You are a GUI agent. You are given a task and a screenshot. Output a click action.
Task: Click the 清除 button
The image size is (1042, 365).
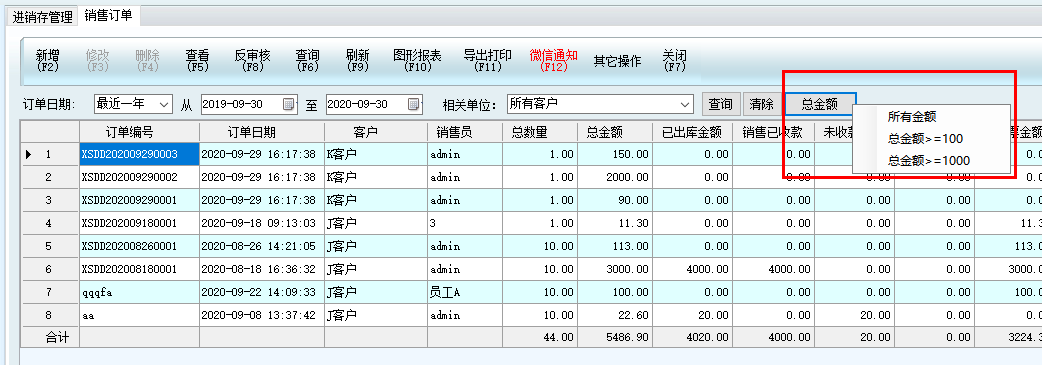pos(762,104)
